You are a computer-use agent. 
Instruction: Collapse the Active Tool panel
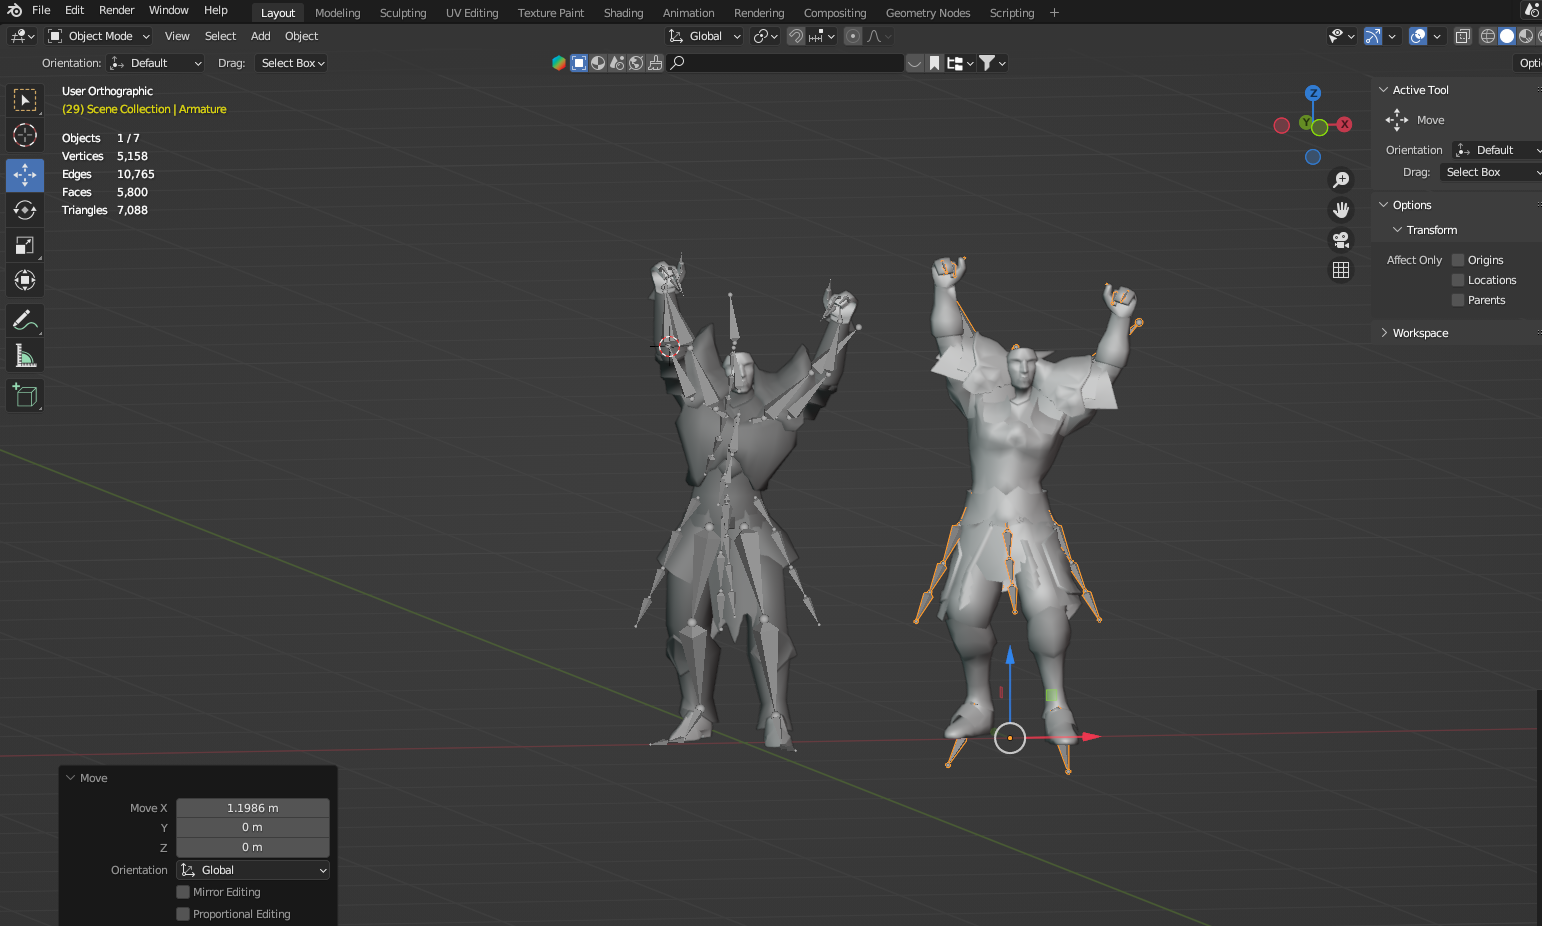pyautogui.click(x=1384, y=90)
